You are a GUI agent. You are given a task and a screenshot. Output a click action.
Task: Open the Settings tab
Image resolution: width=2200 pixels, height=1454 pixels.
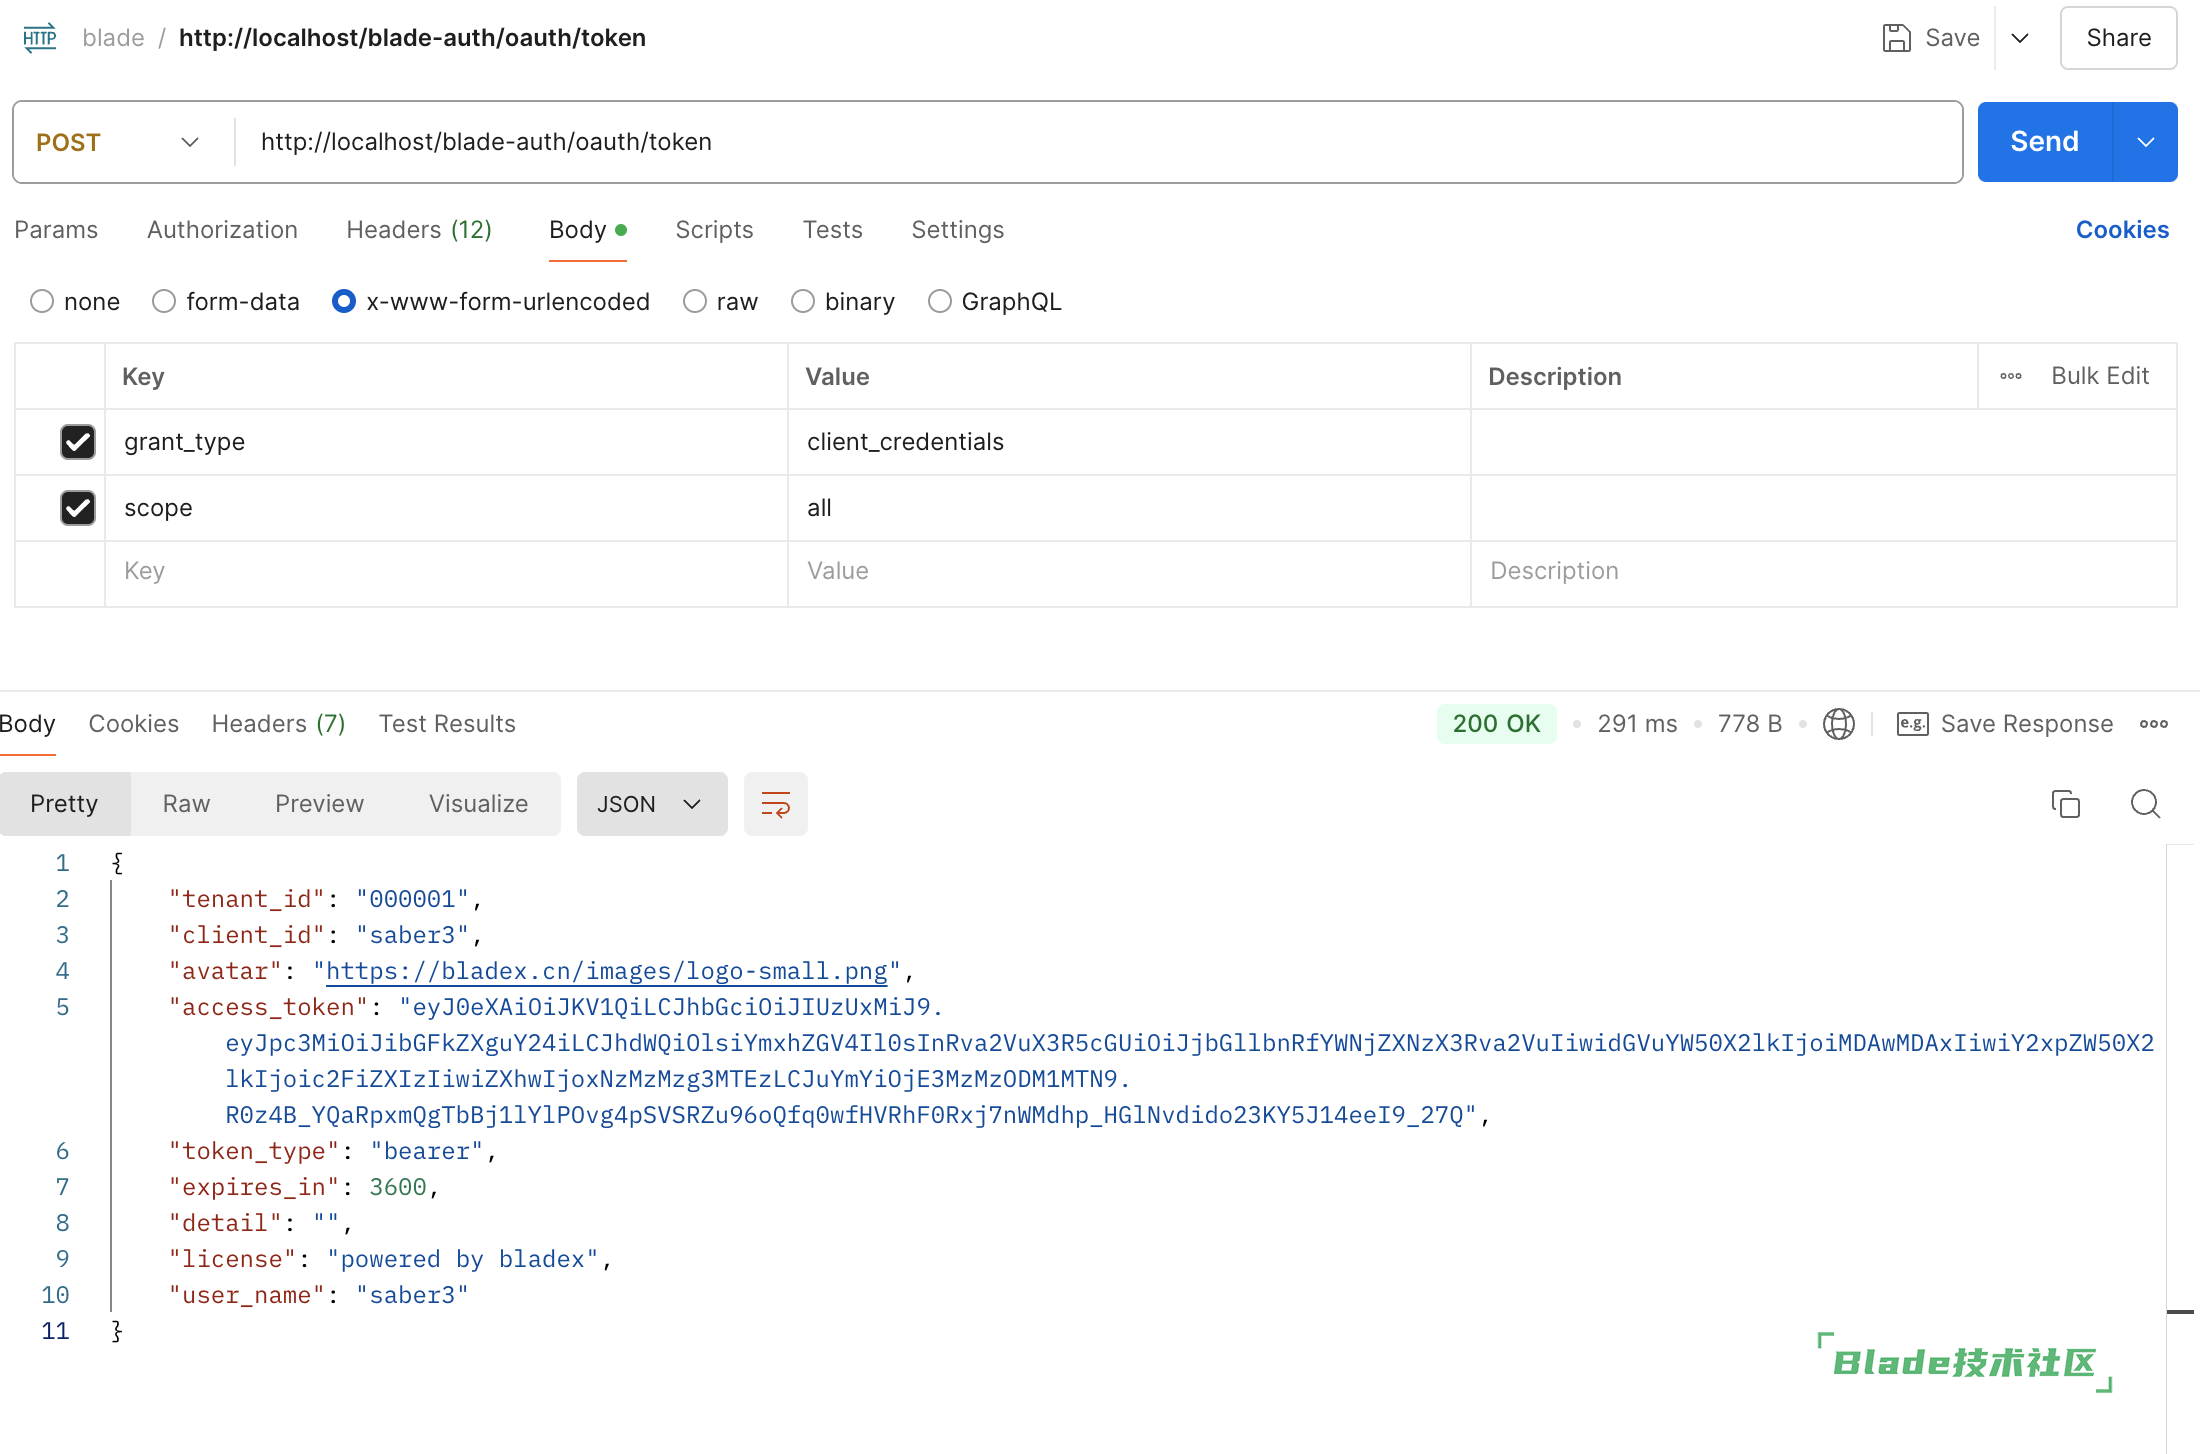[957, 230]
